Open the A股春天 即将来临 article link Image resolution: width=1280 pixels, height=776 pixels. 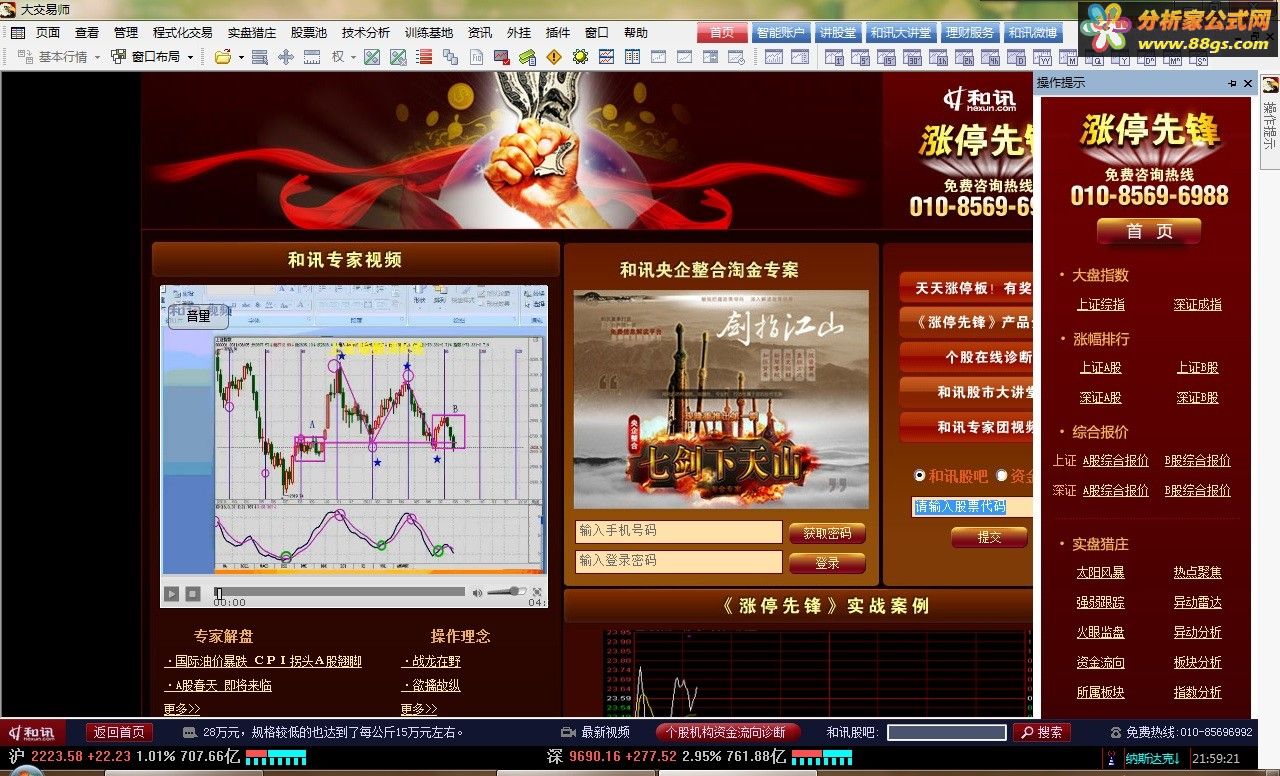(x=218, y=685)
